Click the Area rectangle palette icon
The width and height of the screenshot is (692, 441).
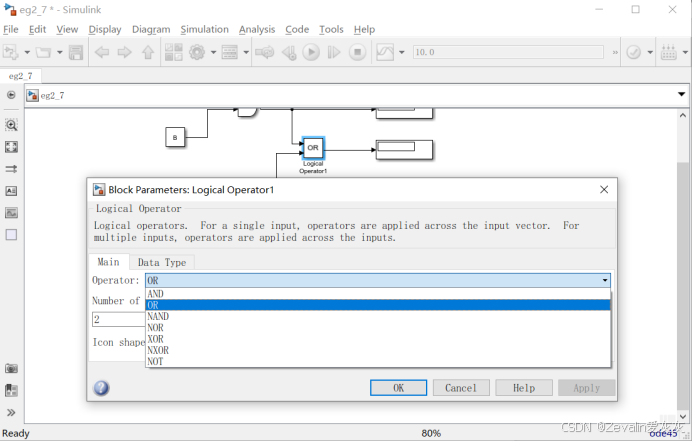pyautogui.click(x=11, y=234)
